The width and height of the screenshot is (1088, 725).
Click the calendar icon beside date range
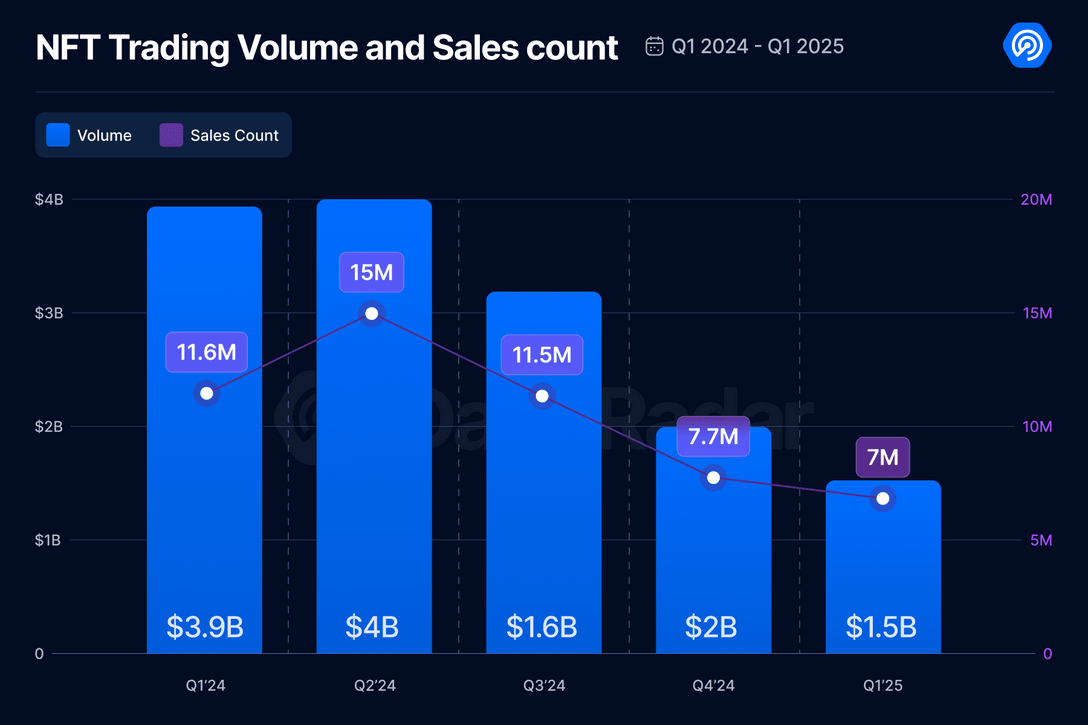[x=654, y=46]
